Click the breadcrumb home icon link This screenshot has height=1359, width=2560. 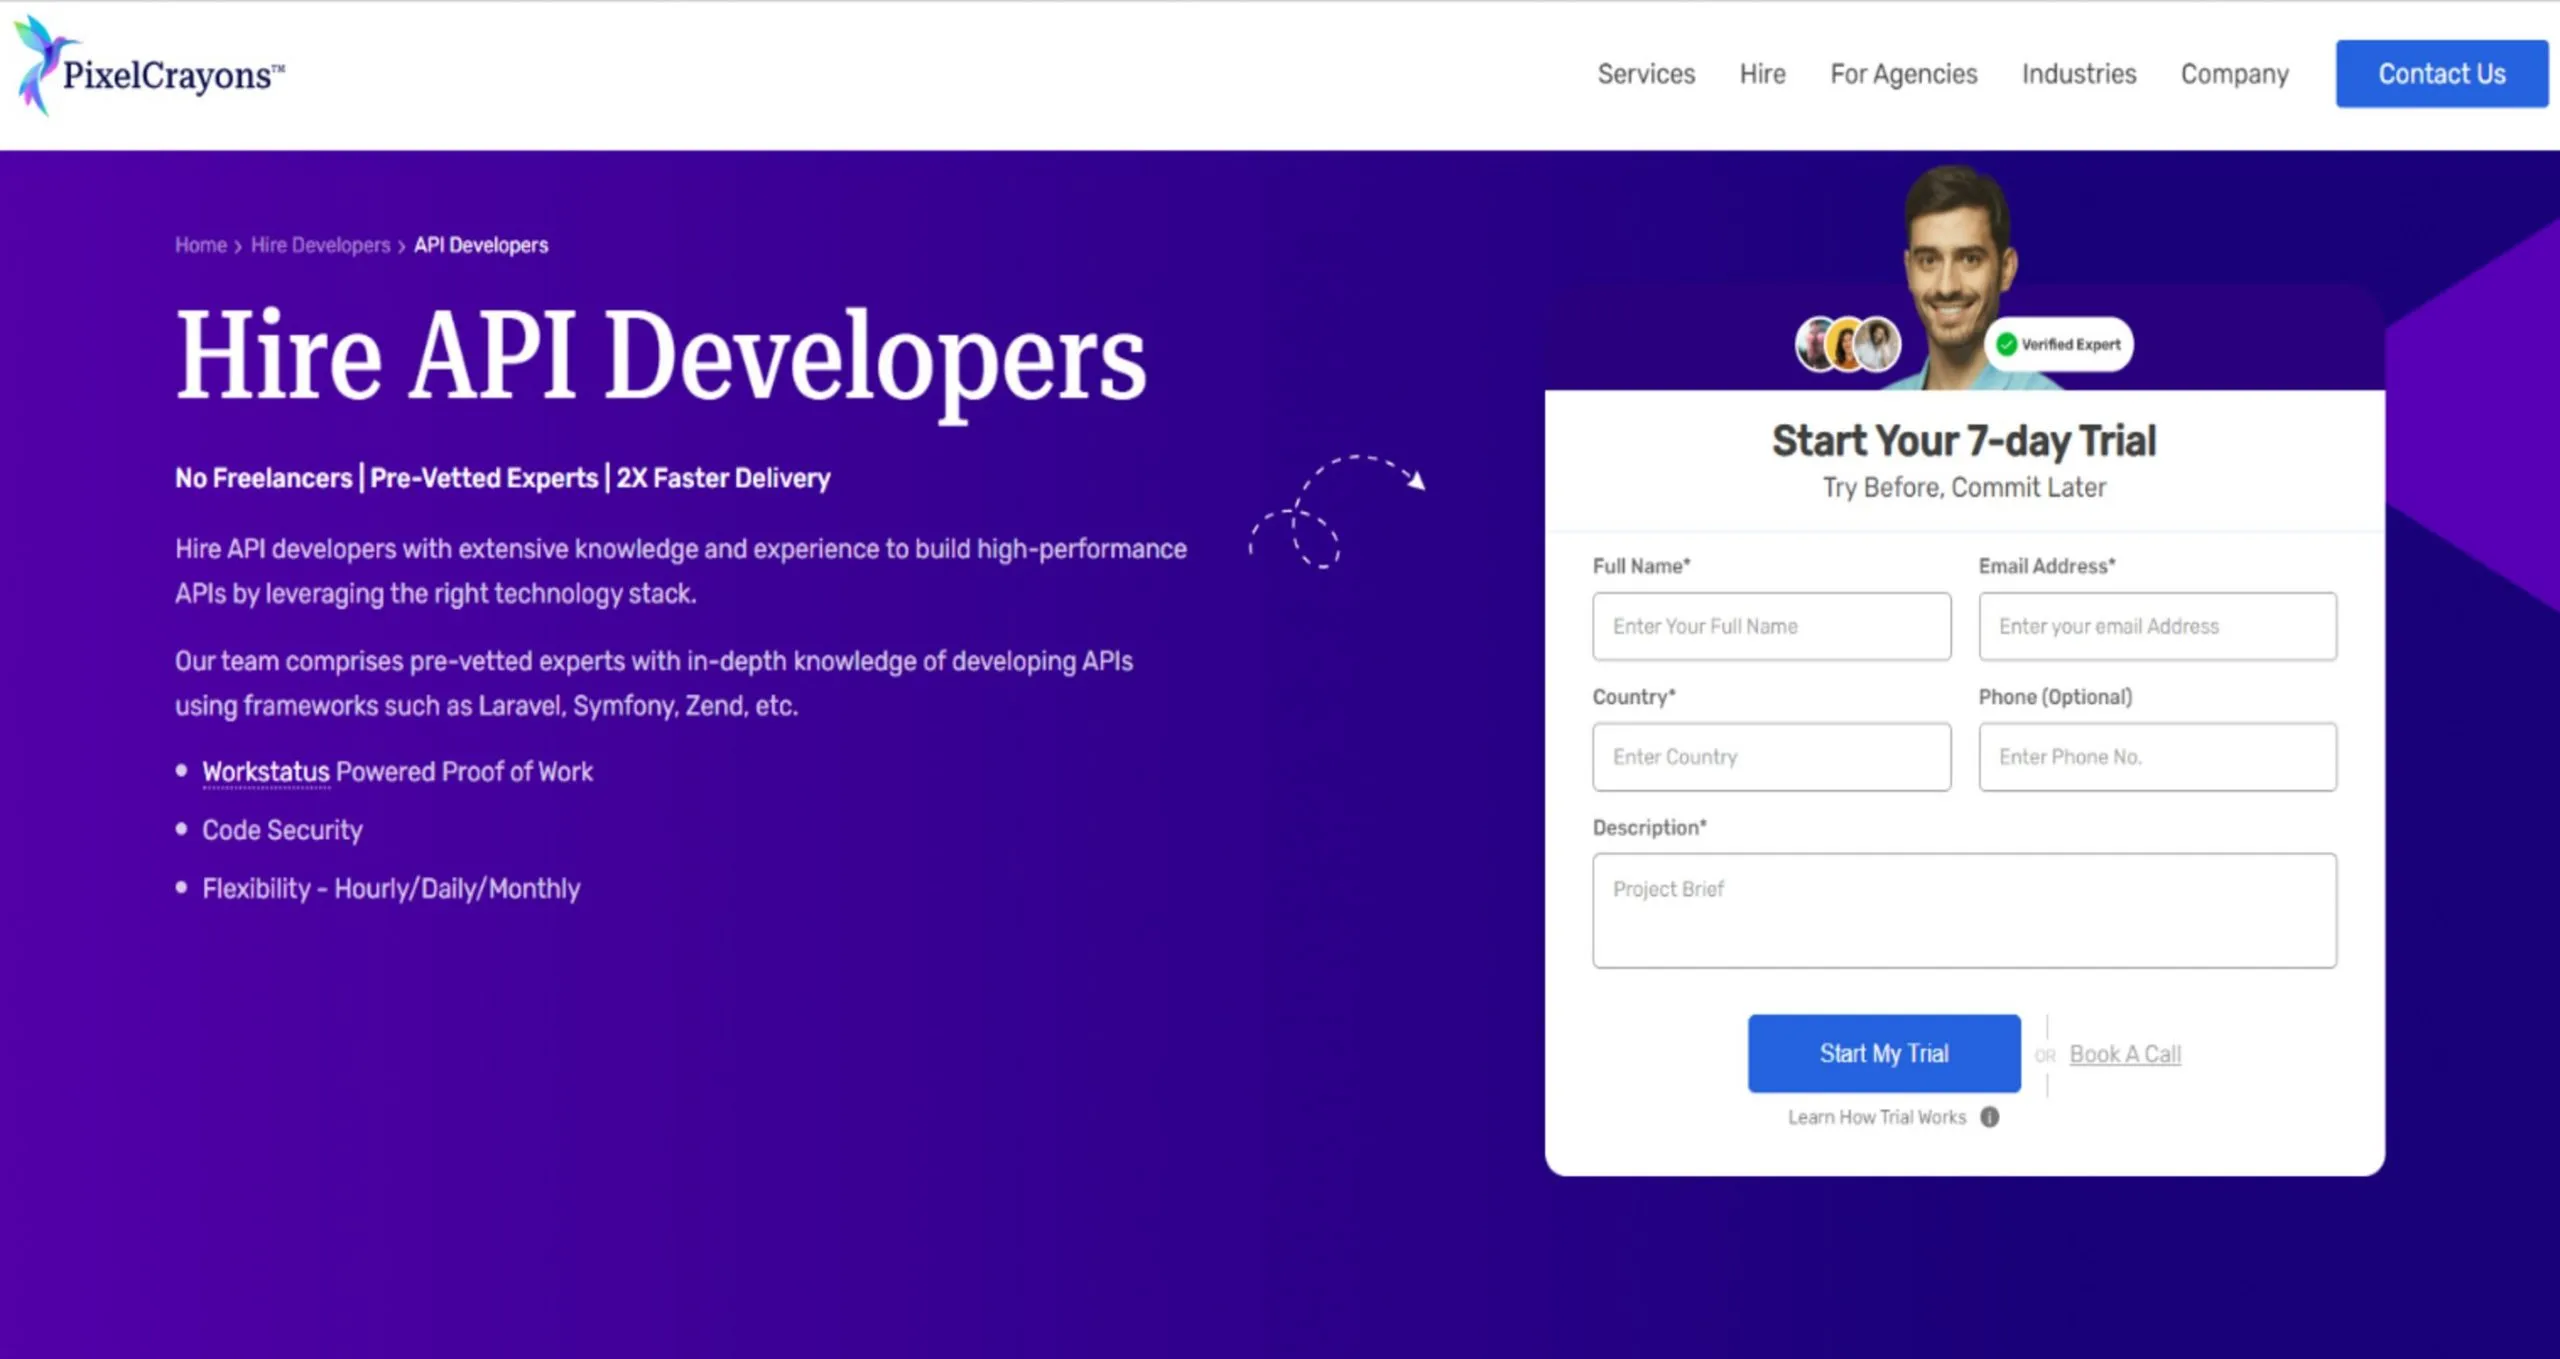pos(201,244)
